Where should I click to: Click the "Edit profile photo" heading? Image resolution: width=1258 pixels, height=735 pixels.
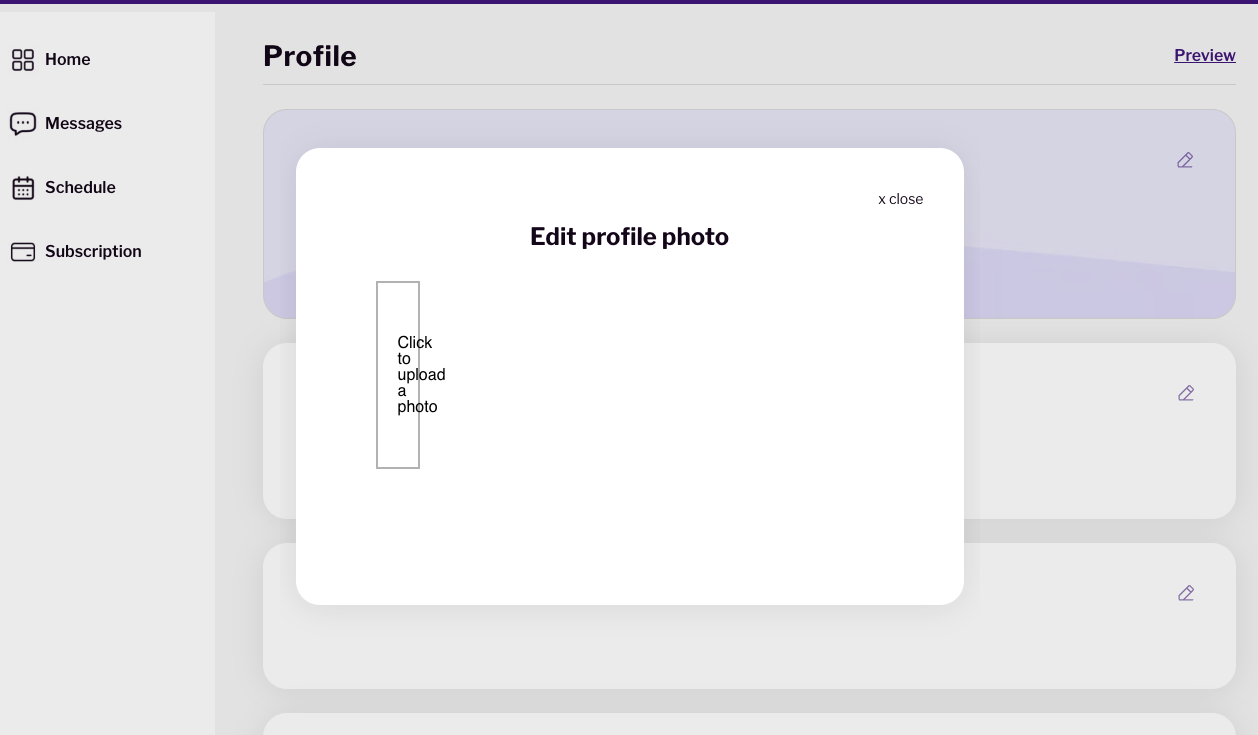click(629, 237)
